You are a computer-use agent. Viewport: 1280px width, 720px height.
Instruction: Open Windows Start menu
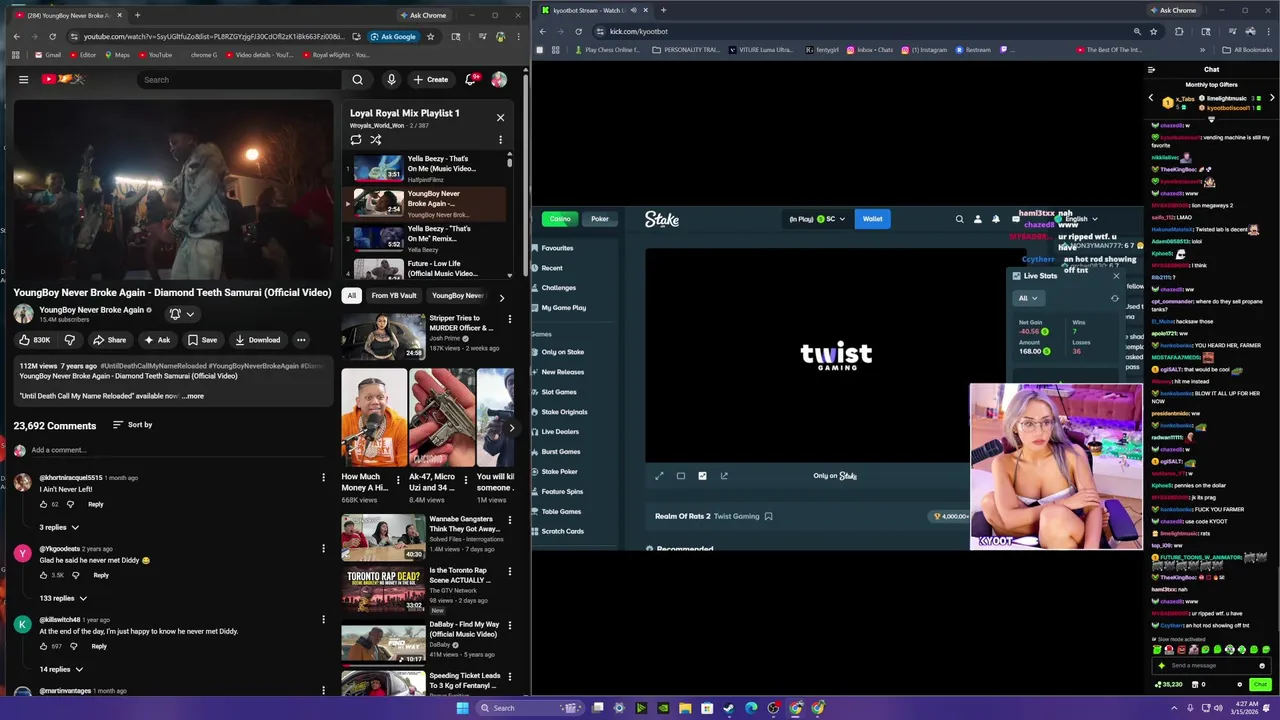462,708
